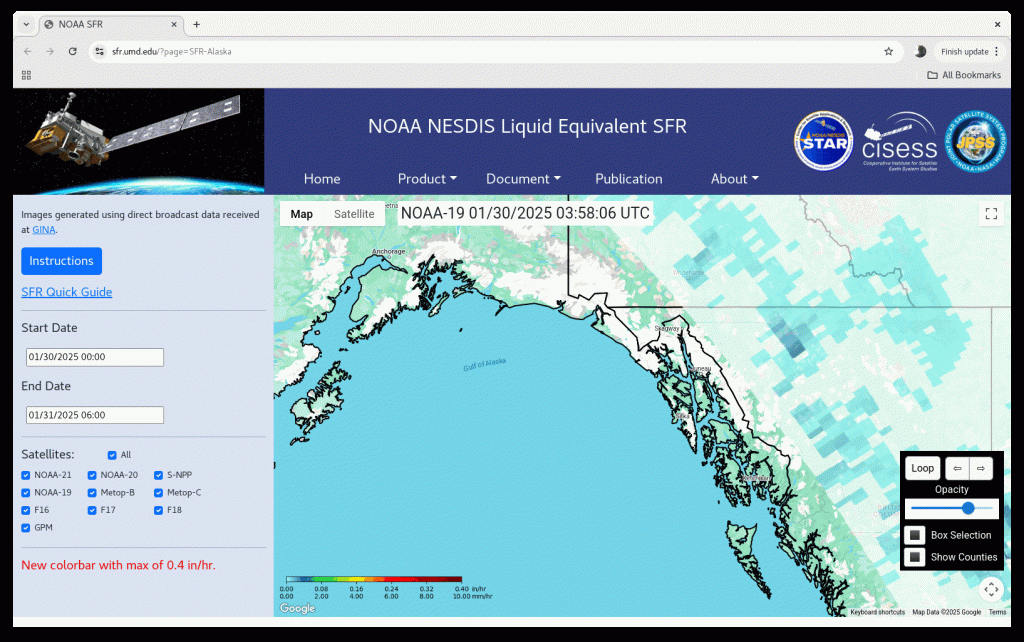Screen dimensions: 1024x642
Task: Click the NOAA-19 timestamp label
Action: tap(525, 214)
